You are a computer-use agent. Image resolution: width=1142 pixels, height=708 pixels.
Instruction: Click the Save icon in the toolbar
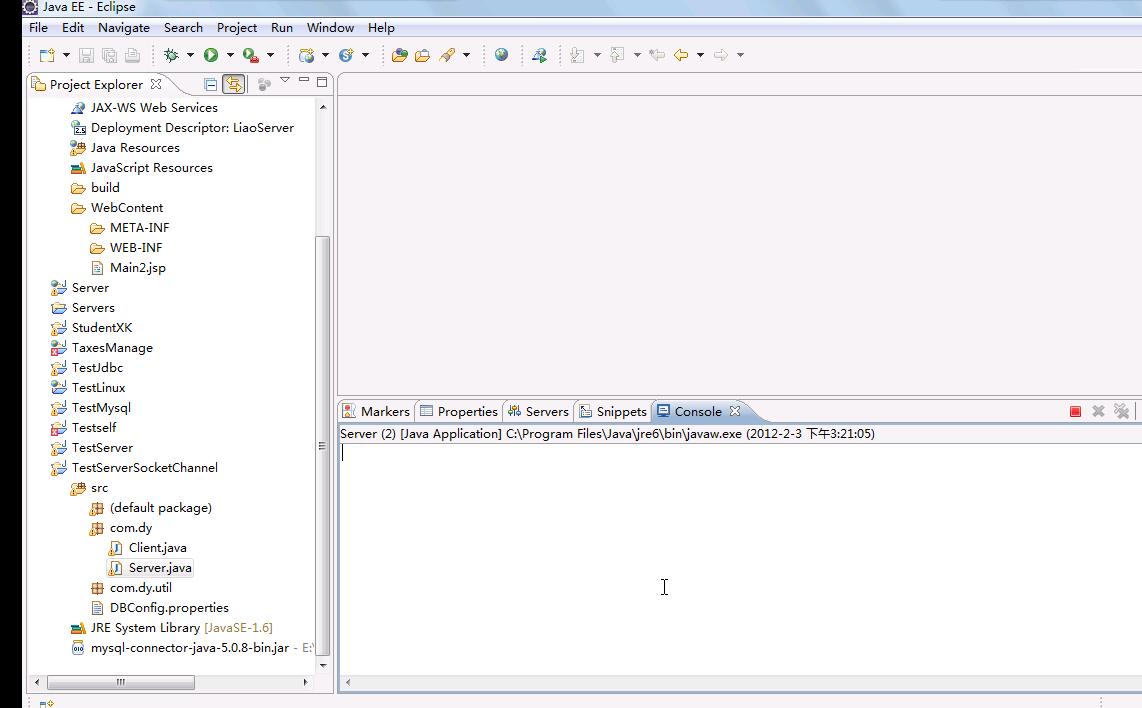(x=86, y=55)
